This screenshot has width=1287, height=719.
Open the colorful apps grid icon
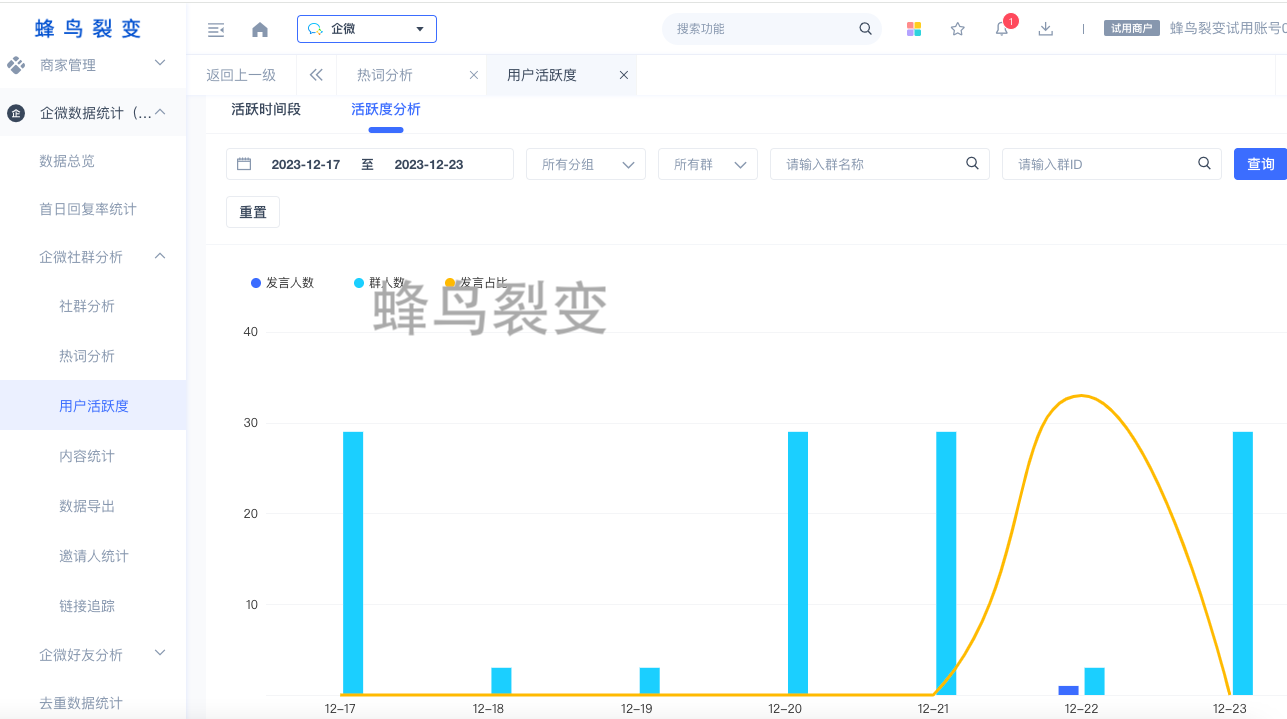[913, 29]
